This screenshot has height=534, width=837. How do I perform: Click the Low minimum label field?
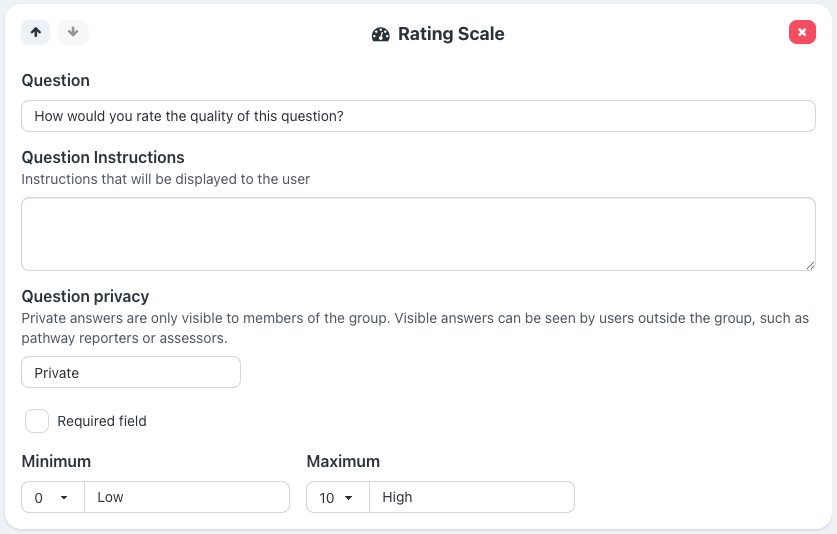187,497
